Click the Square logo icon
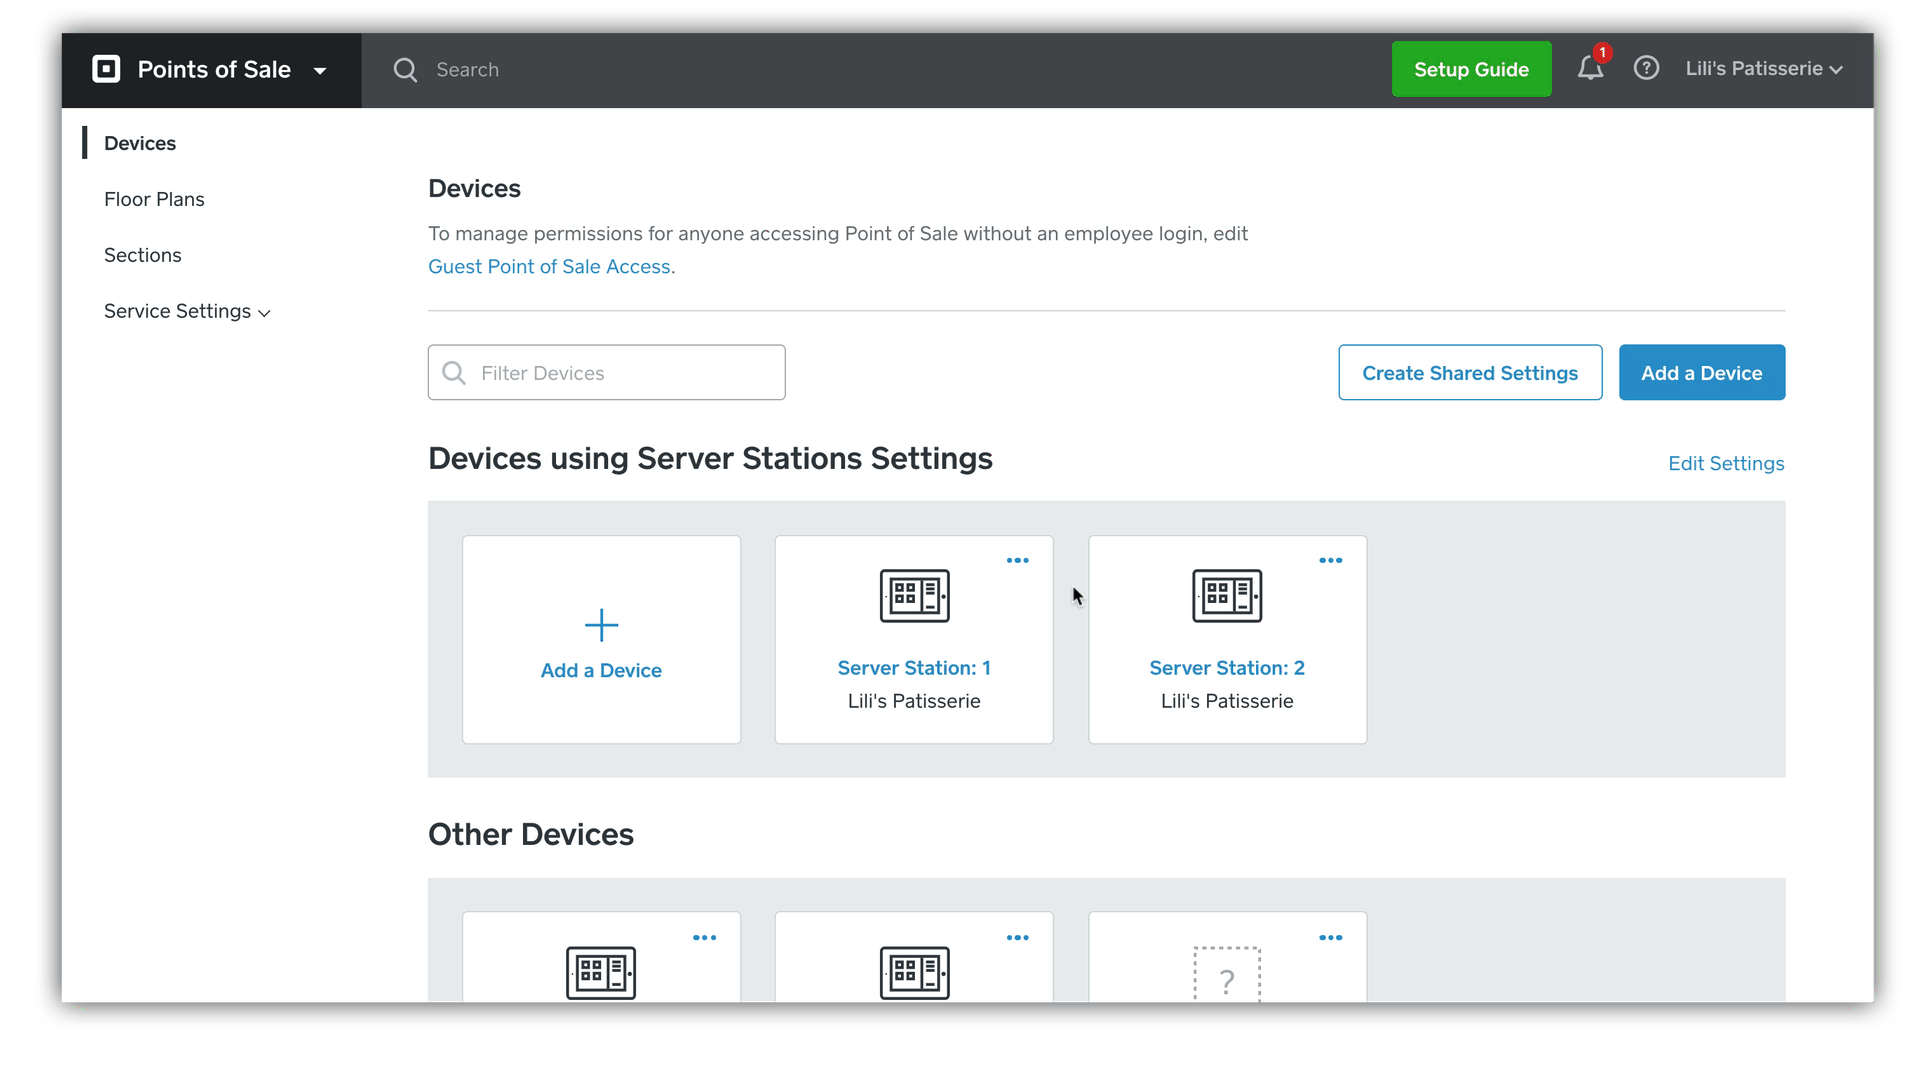 click(x=106, y=69)
